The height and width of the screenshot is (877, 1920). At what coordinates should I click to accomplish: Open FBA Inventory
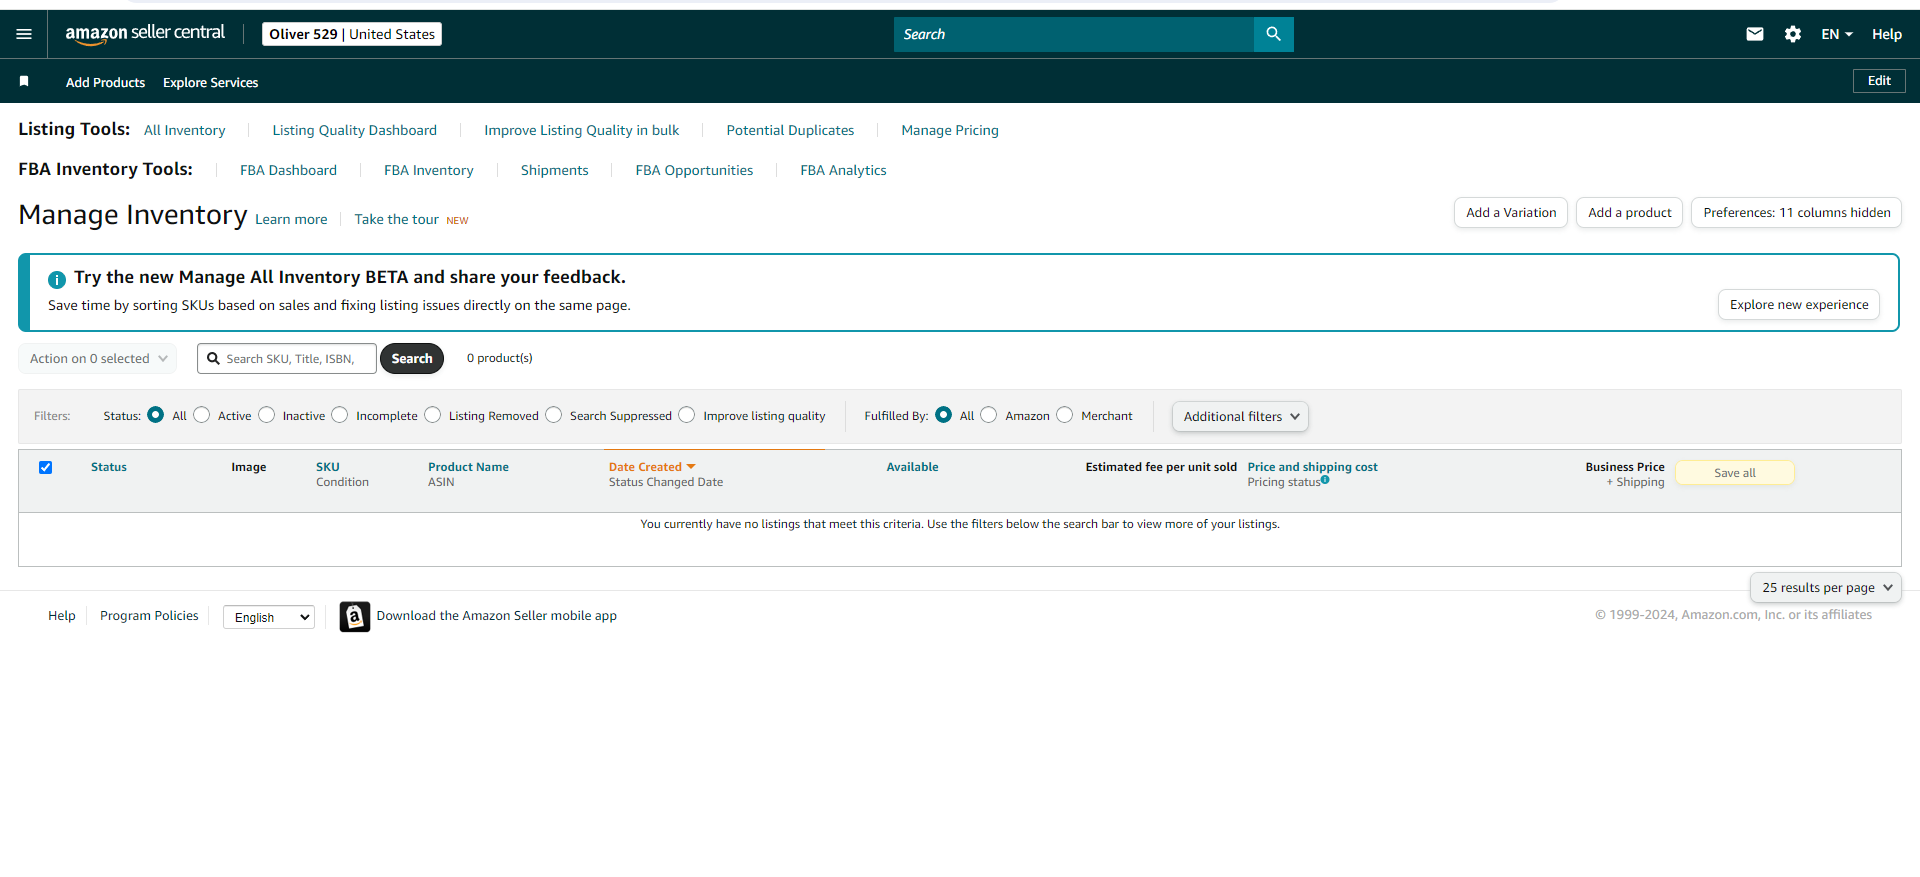[x=429, y=170]
